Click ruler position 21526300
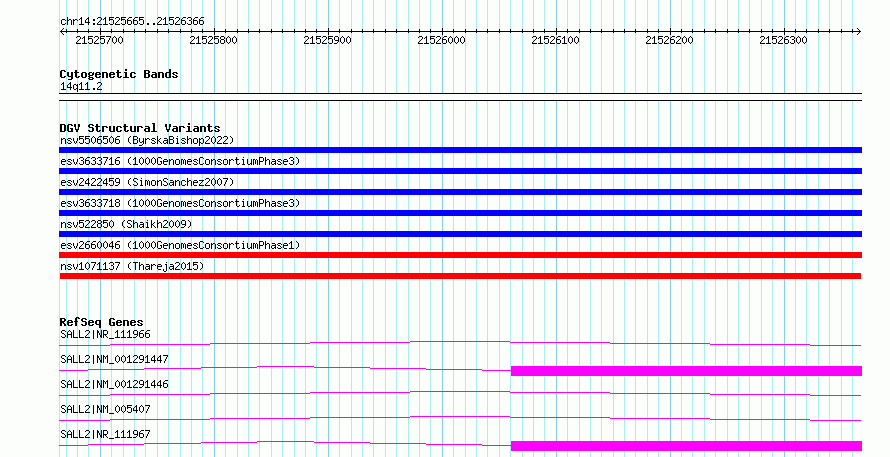The height and width of the screenshot is (457, 890). click(783, 40)
